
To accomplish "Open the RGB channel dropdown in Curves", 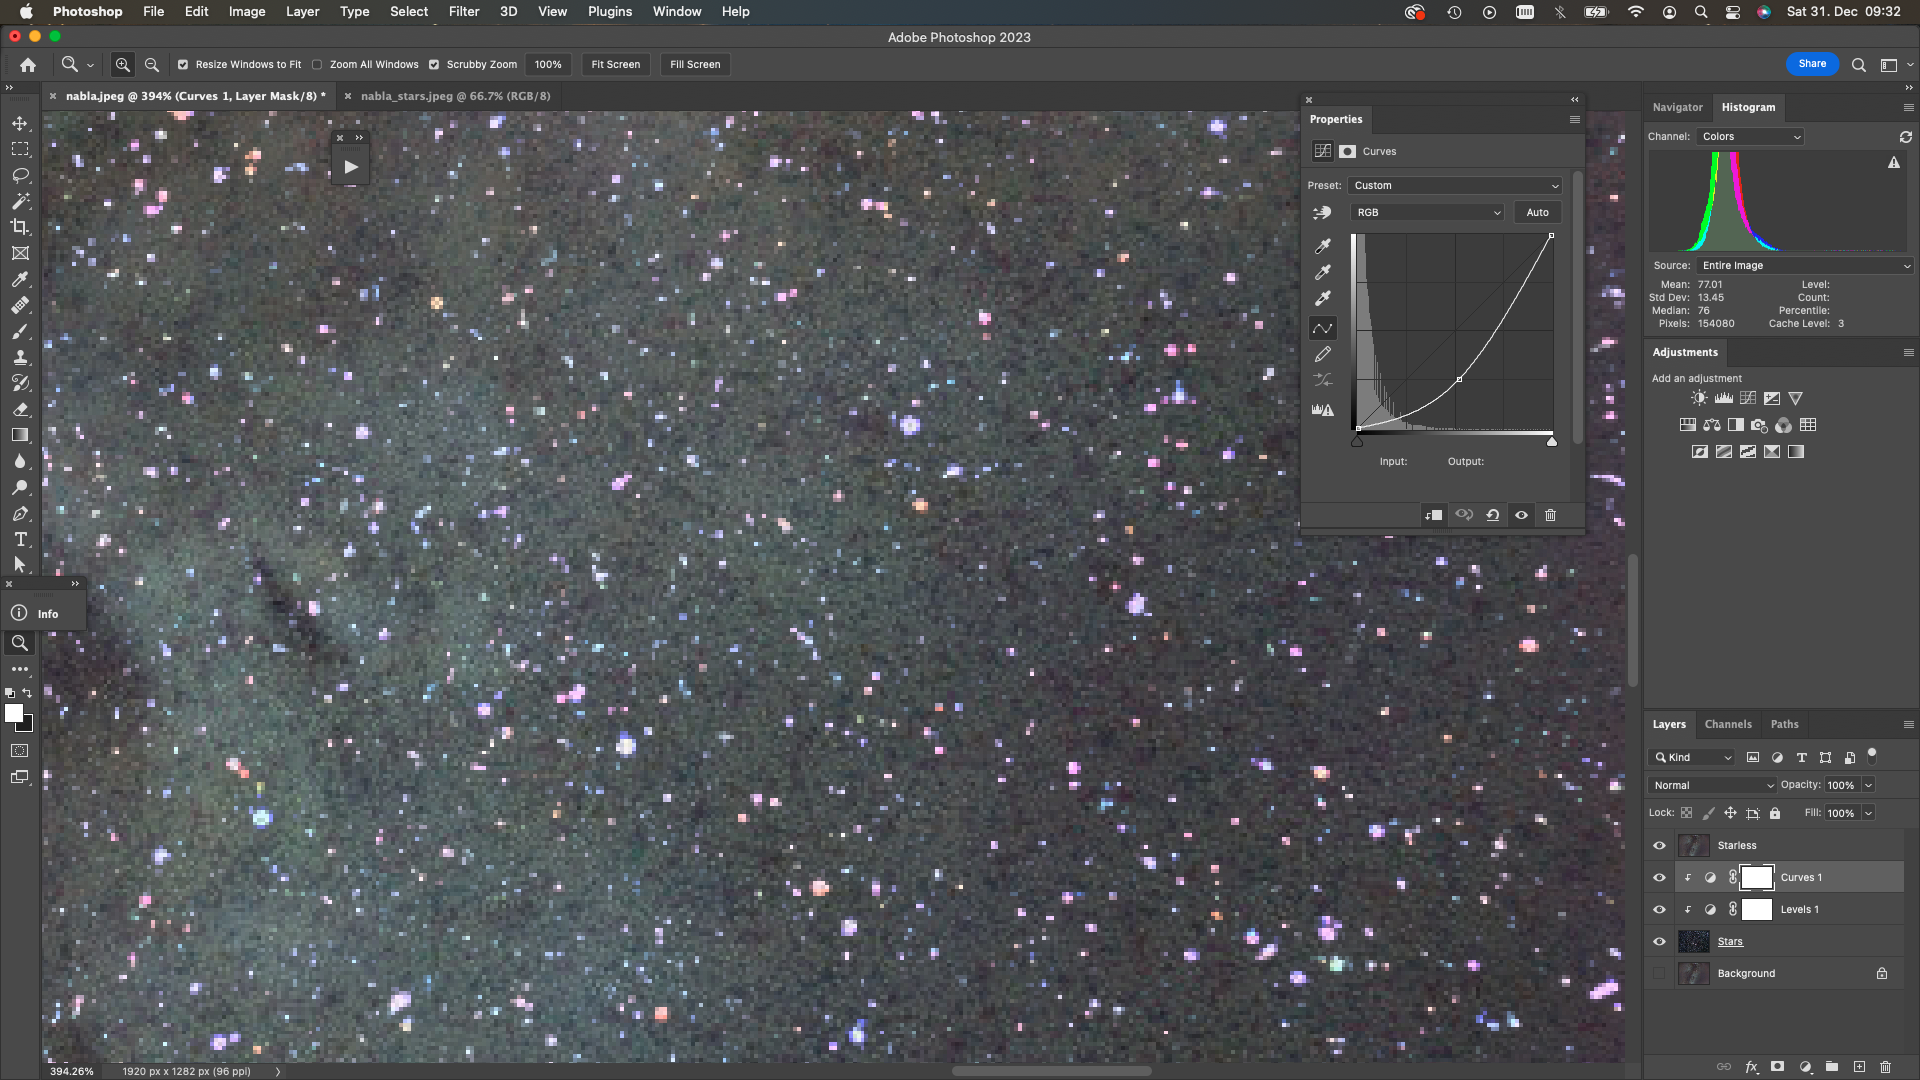I will click(x=1427, y=213).
